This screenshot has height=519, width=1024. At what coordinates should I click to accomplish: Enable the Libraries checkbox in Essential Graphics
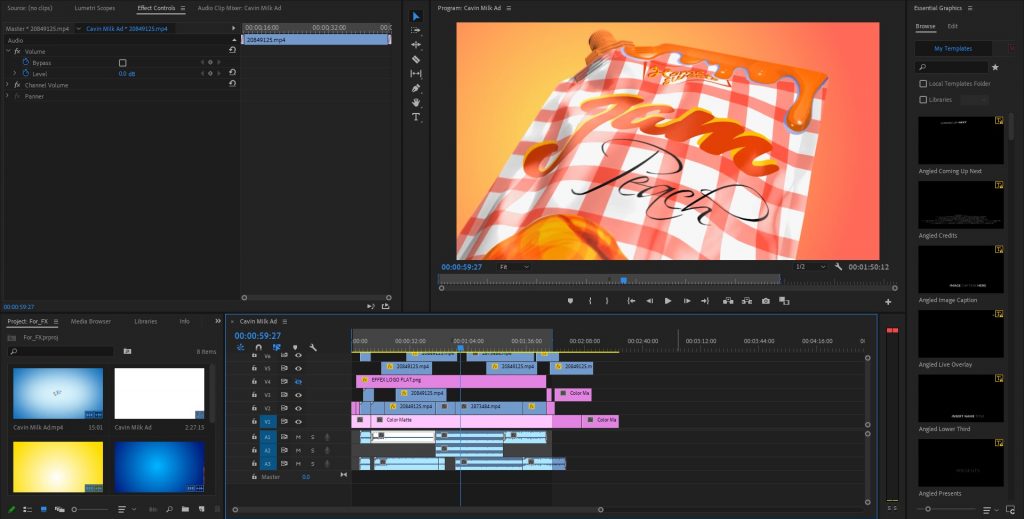click(923, 100)
